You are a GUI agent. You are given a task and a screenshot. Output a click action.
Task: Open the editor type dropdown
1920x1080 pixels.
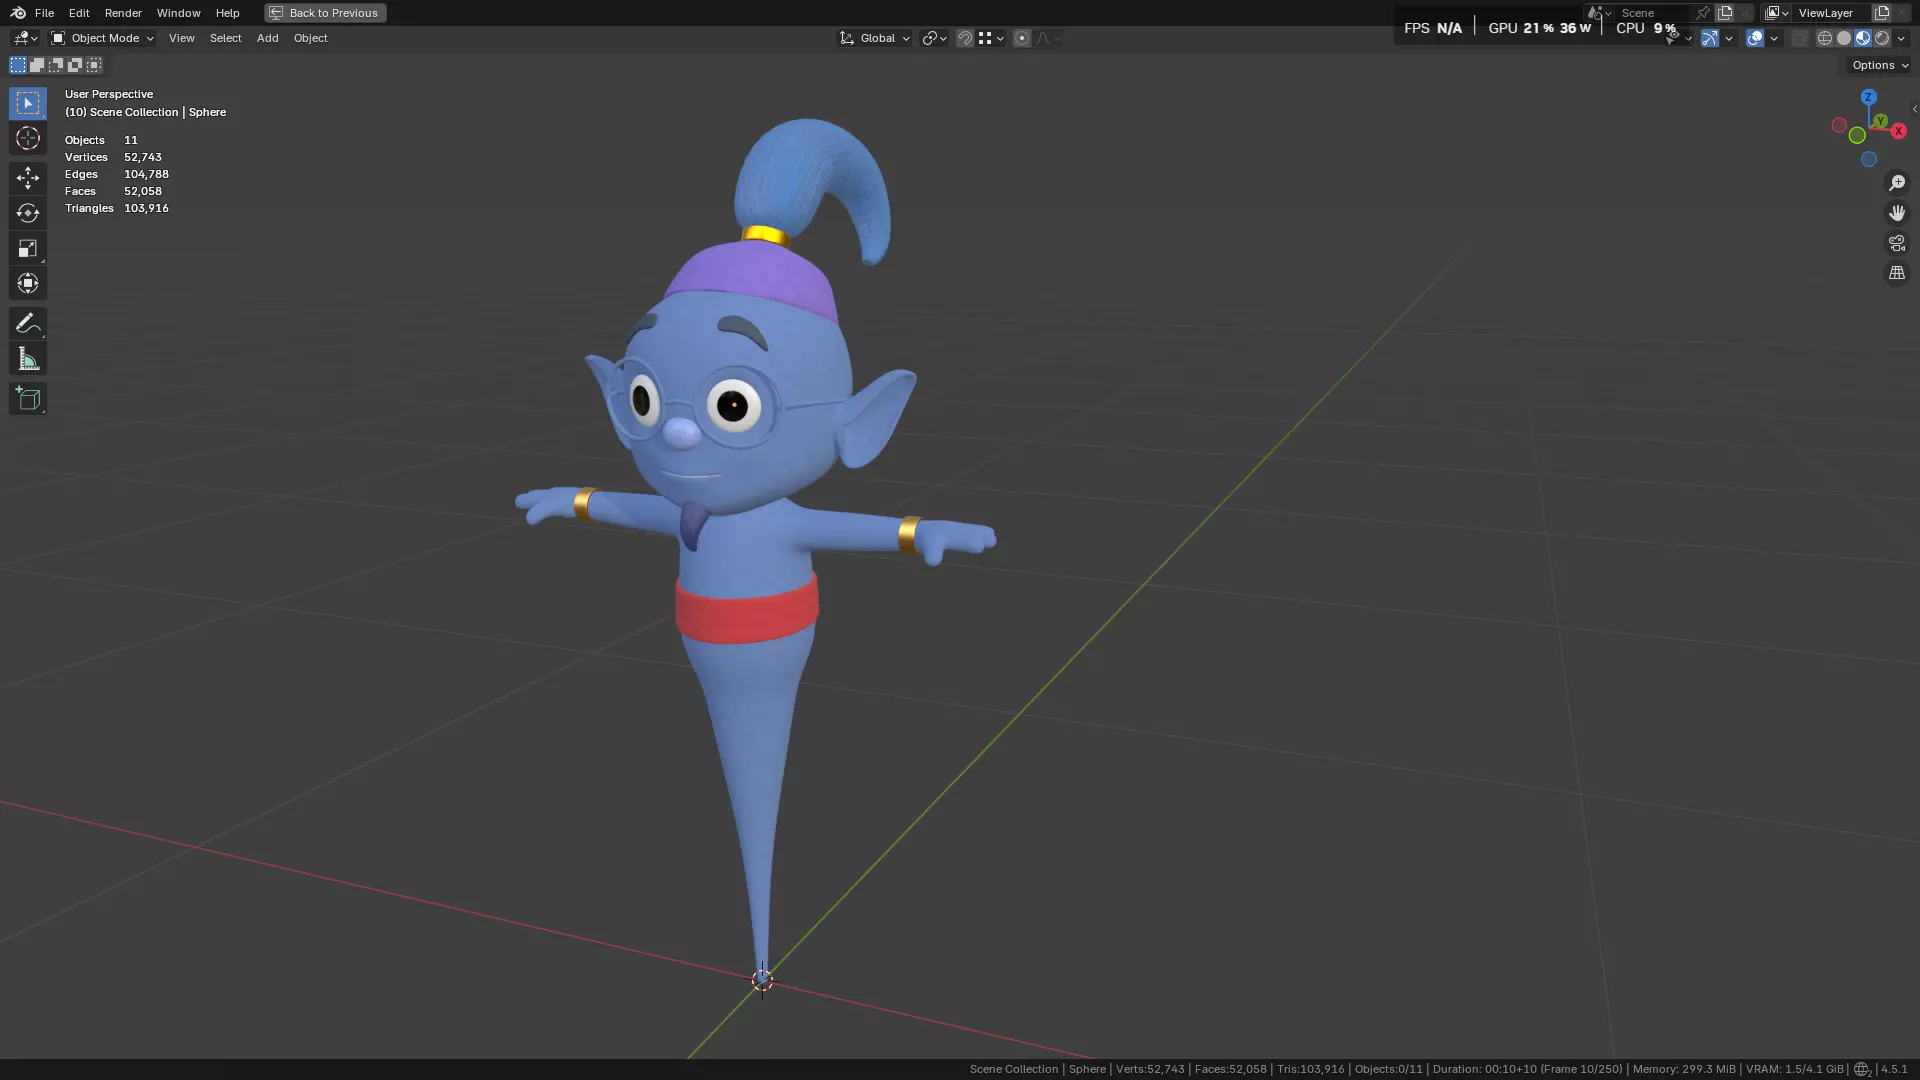click(24, 38)
